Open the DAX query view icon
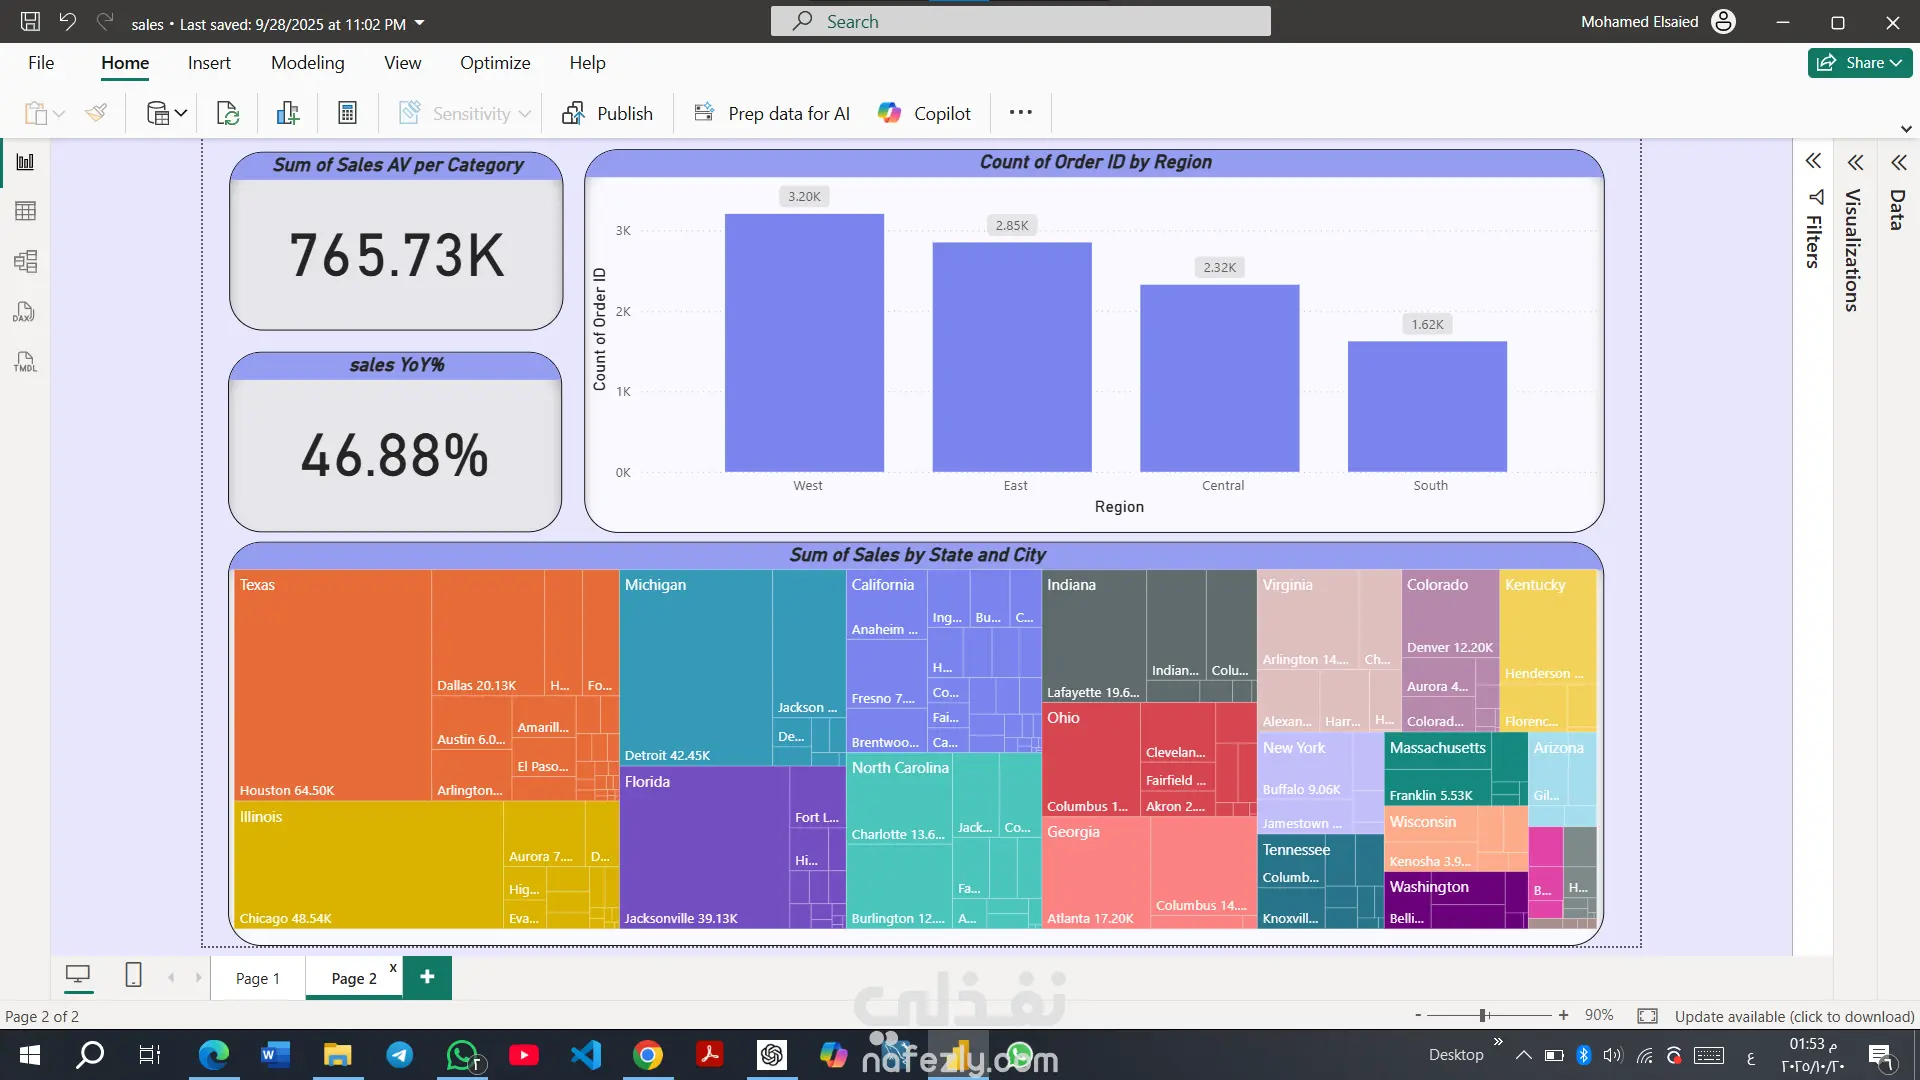 point(25,312)
